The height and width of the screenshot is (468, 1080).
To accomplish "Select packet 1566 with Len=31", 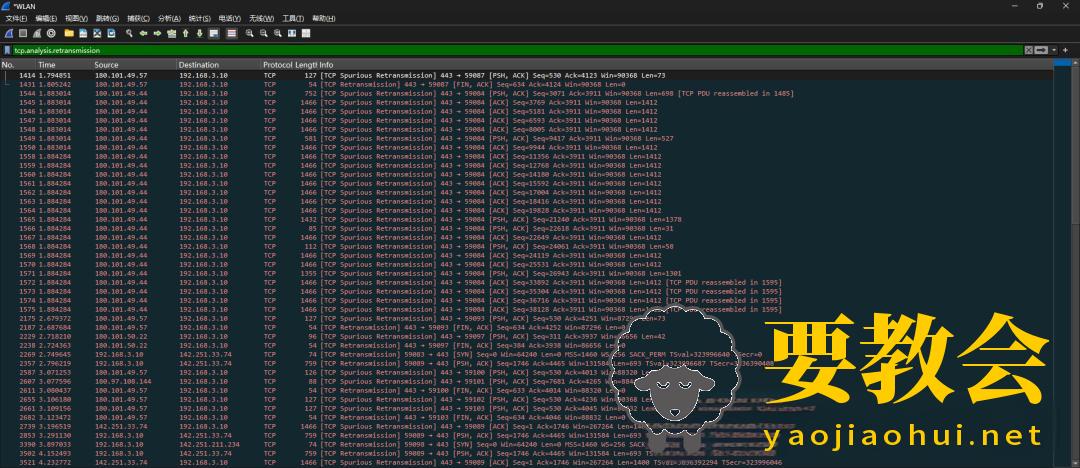I will click(x=527, y=228).
